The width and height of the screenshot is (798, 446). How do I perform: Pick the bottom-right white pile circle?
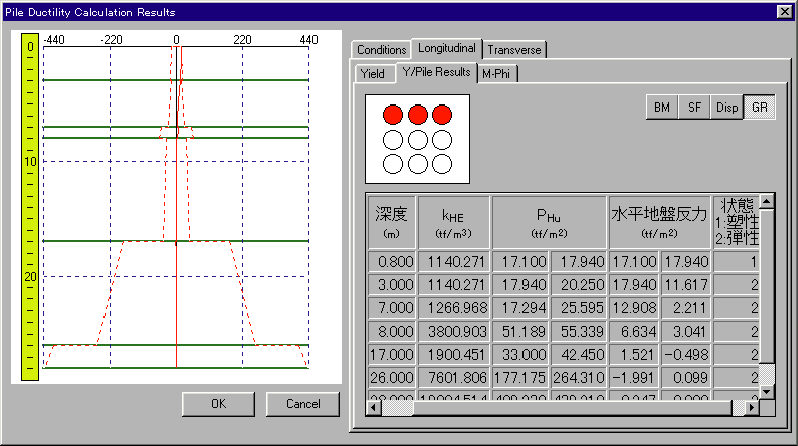point(441,163)
